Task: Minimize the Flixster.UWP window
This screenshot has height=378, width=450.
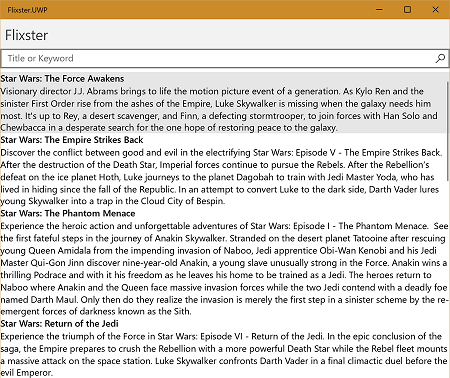Action: 379,10
